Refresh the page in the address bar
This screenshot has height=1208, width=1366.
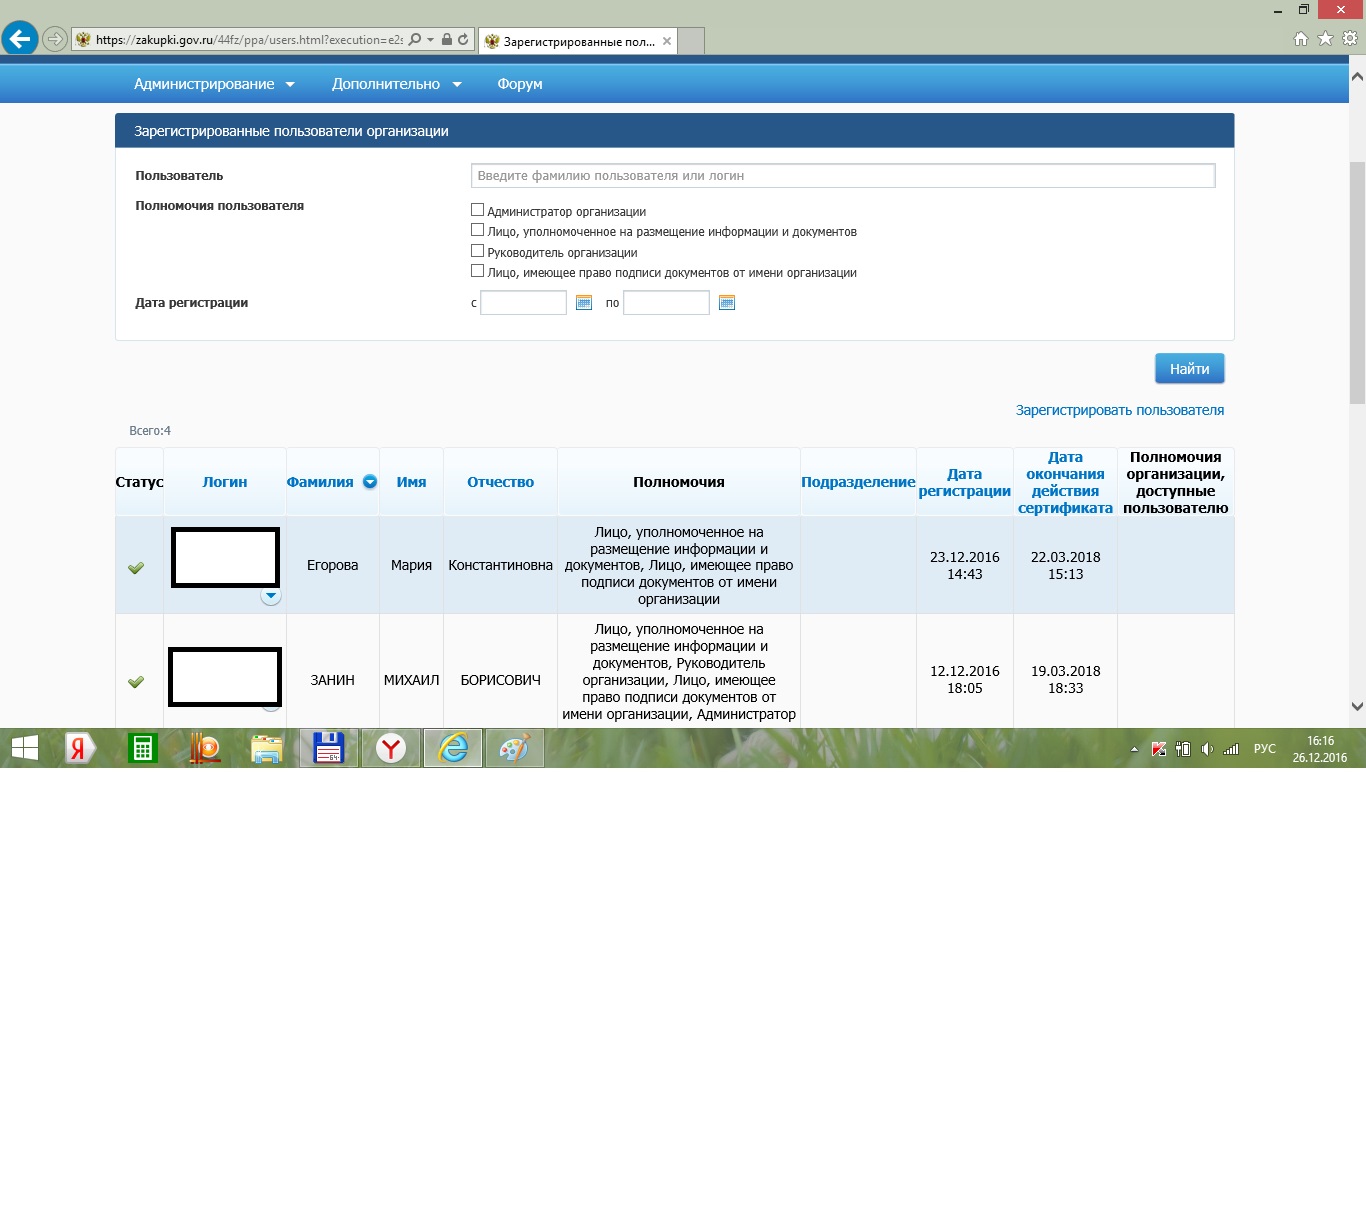tap(463, 40)
